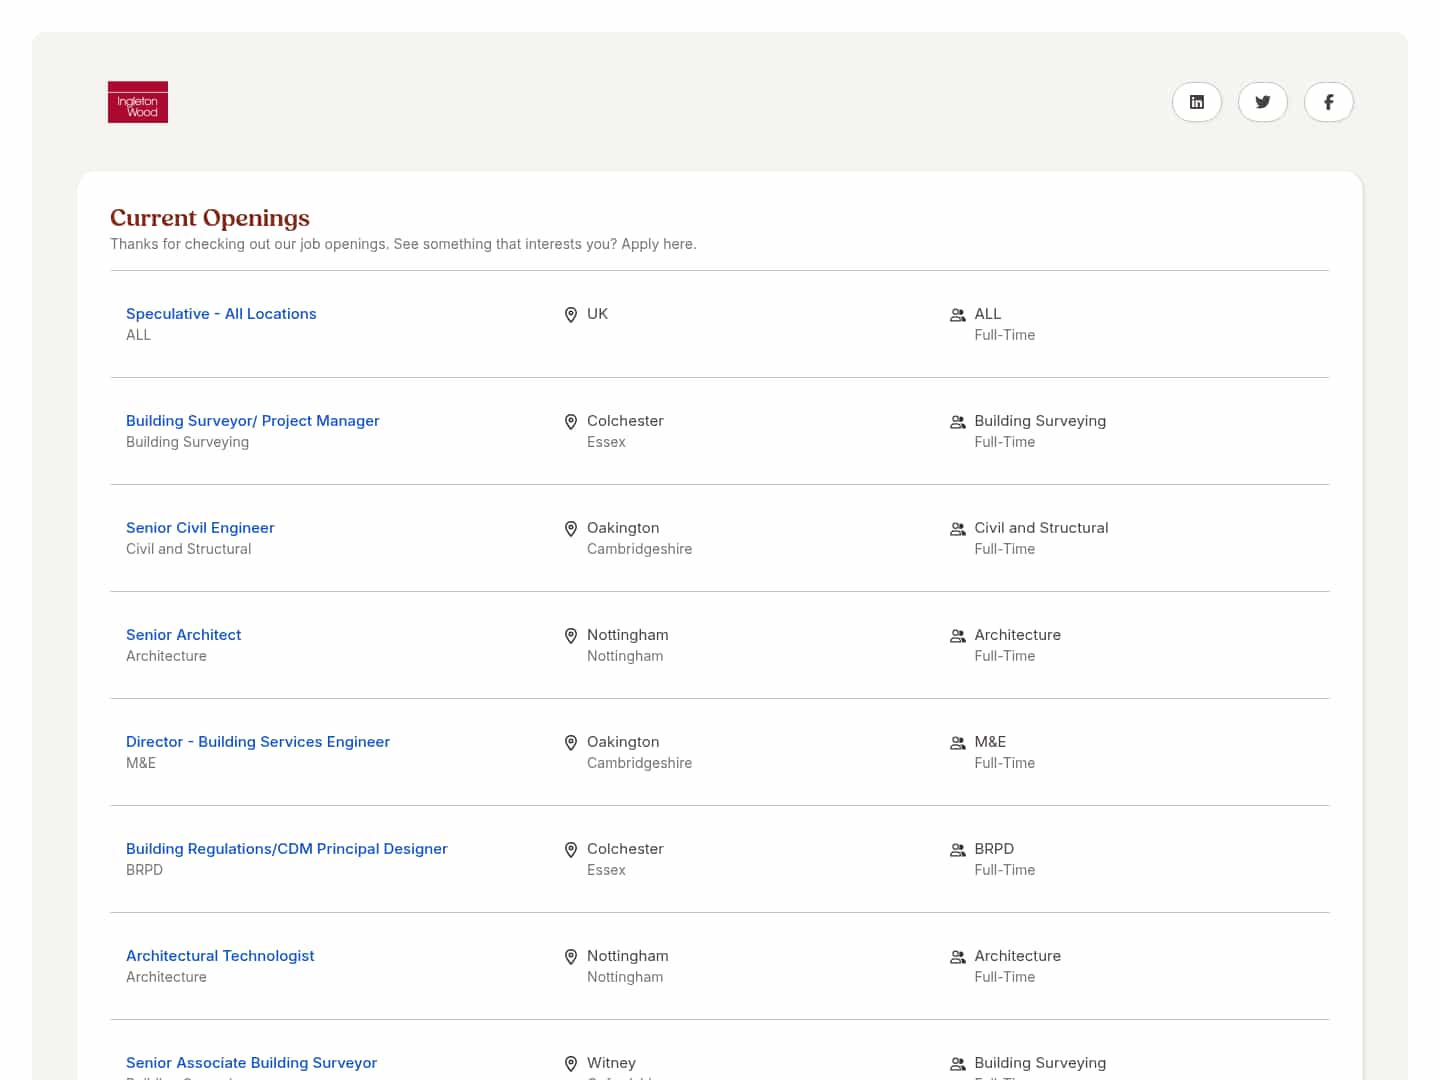Click location pin in Senior Architect row
Image resolution: width=1440 pixels, height=1080 pixels.
[571, 636]
